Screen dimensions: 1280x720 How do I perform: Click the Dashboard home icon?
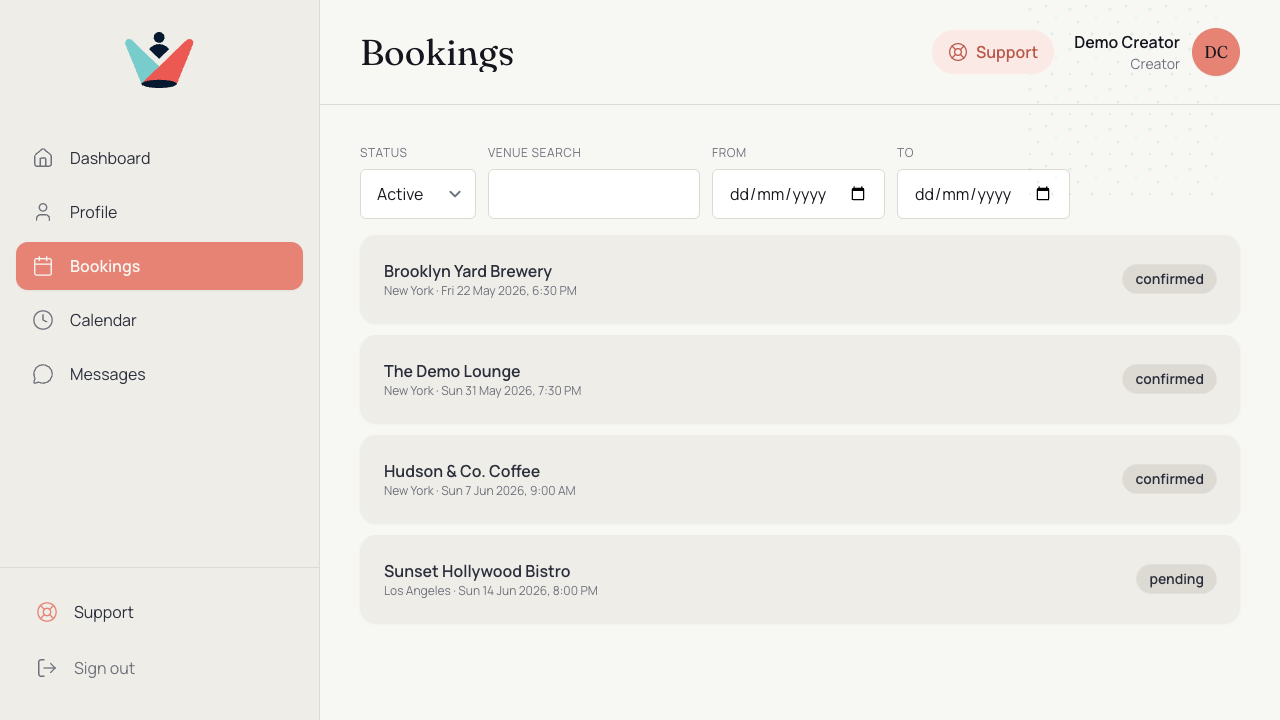pyautogui.click(x=43, y=158)
